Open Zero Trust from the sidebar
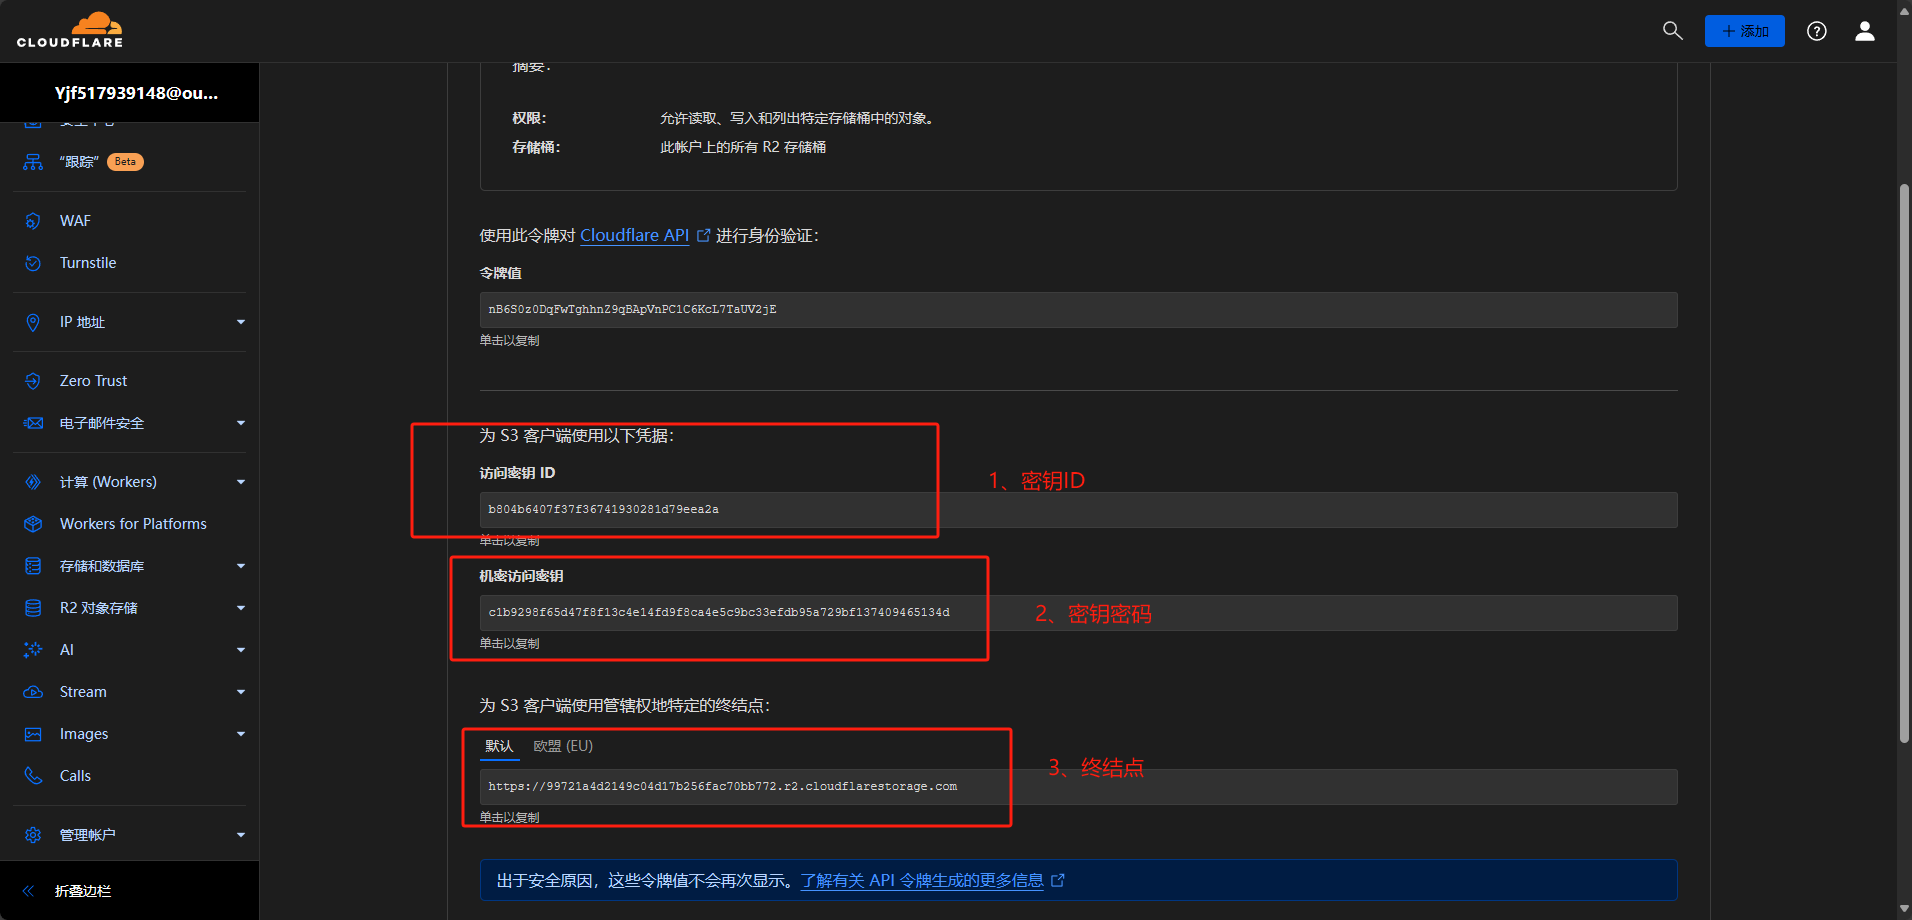1912x920 pixels. 93,381
